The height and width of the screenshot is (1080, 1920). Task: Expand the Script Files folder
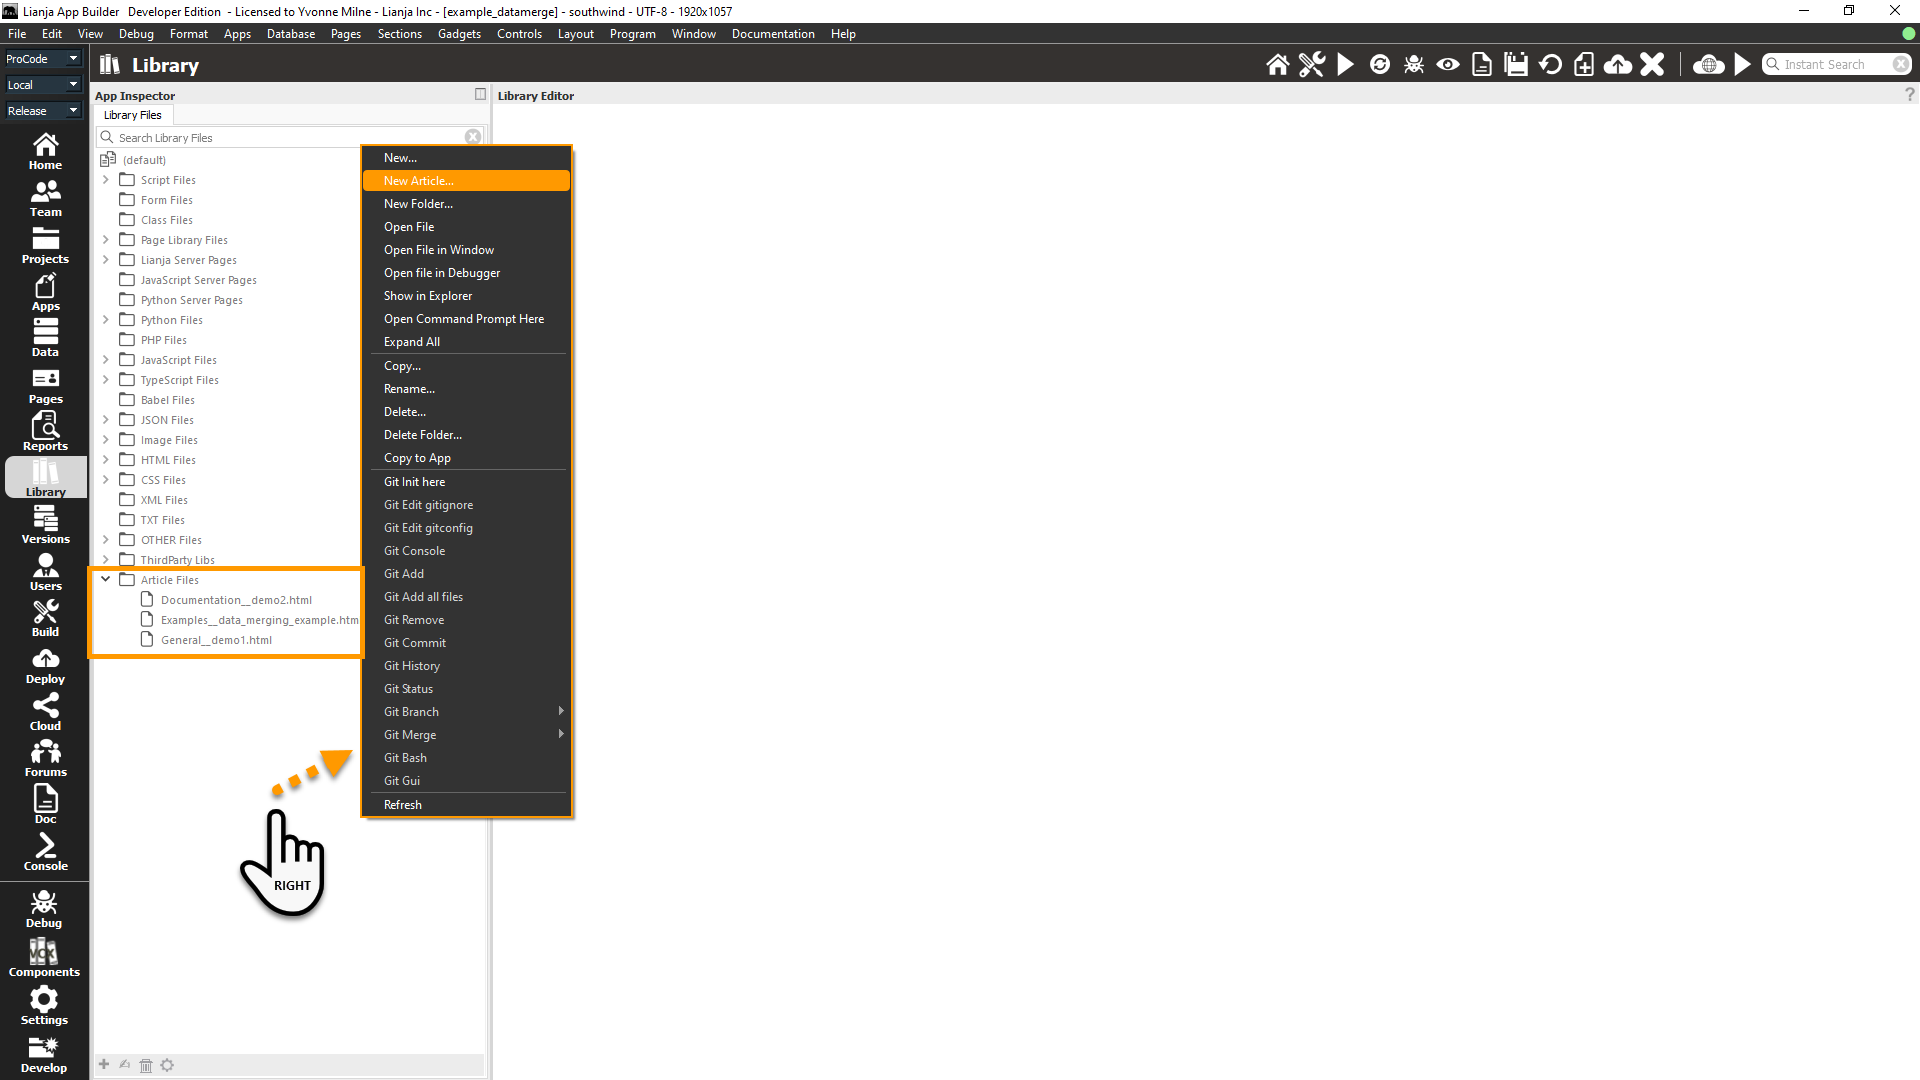(x=106, y=180)
